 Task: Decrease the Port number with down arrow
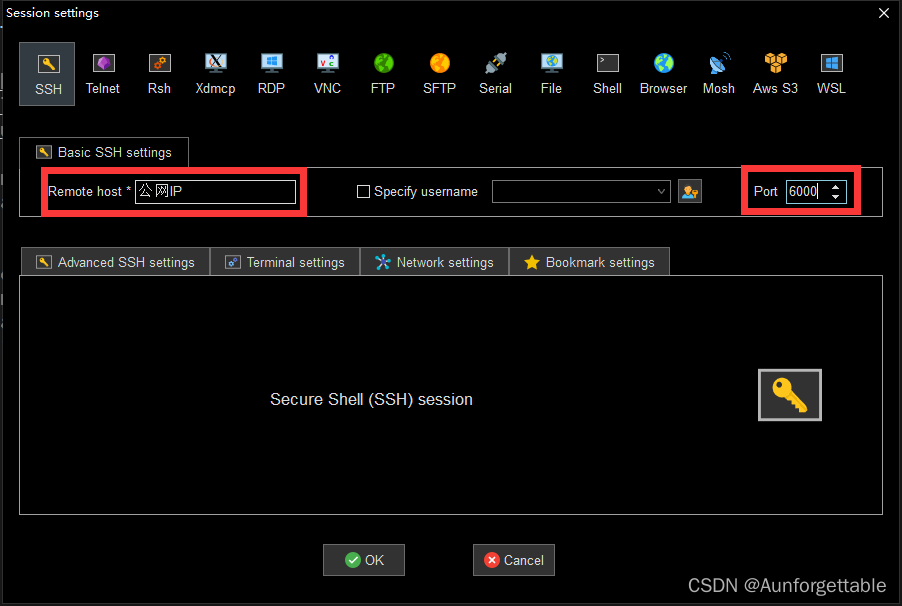(x=836, y=197)
